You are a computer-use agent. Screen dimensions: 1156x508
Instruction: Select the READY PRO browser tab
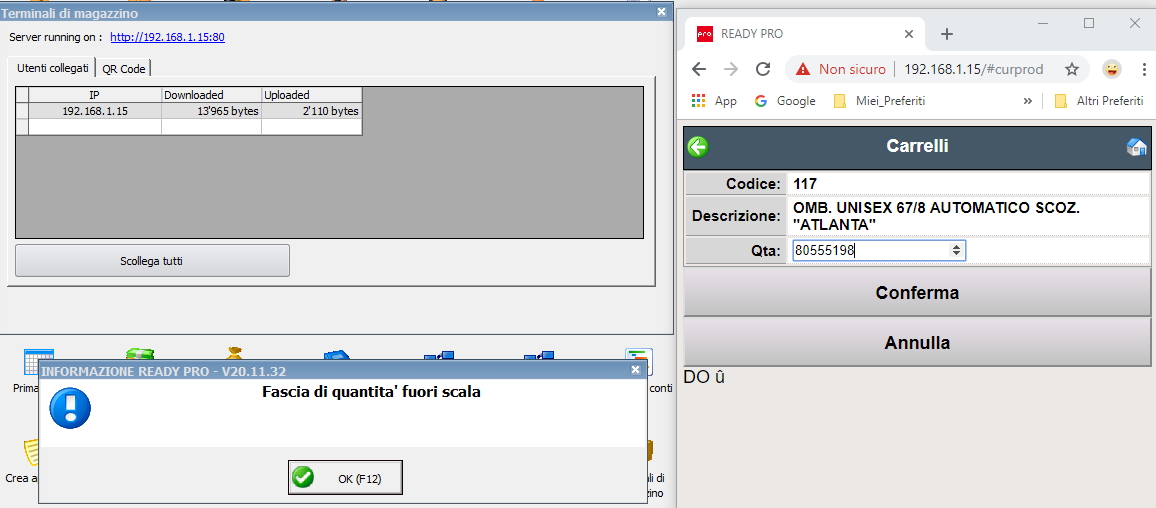[805, 34]
